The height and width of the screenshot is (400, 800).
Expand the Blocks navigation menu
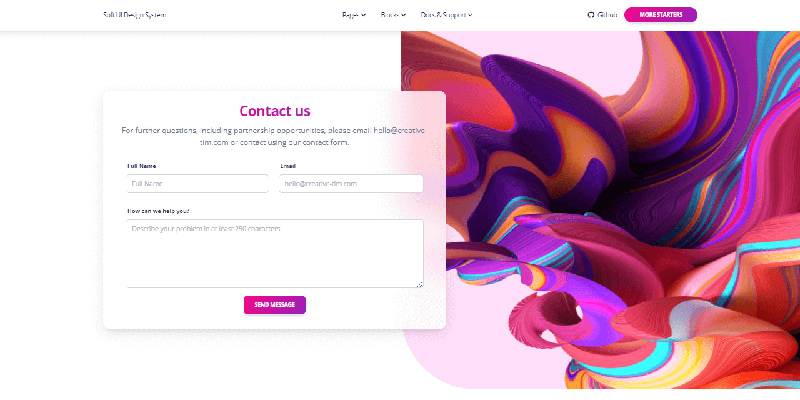393,15
